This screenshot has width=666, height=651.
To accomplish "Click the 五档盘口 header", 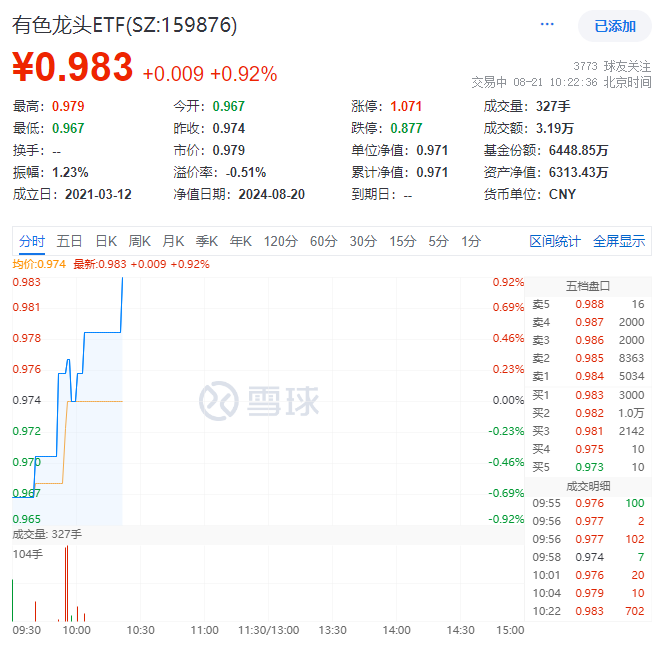I will pos(588,286).
